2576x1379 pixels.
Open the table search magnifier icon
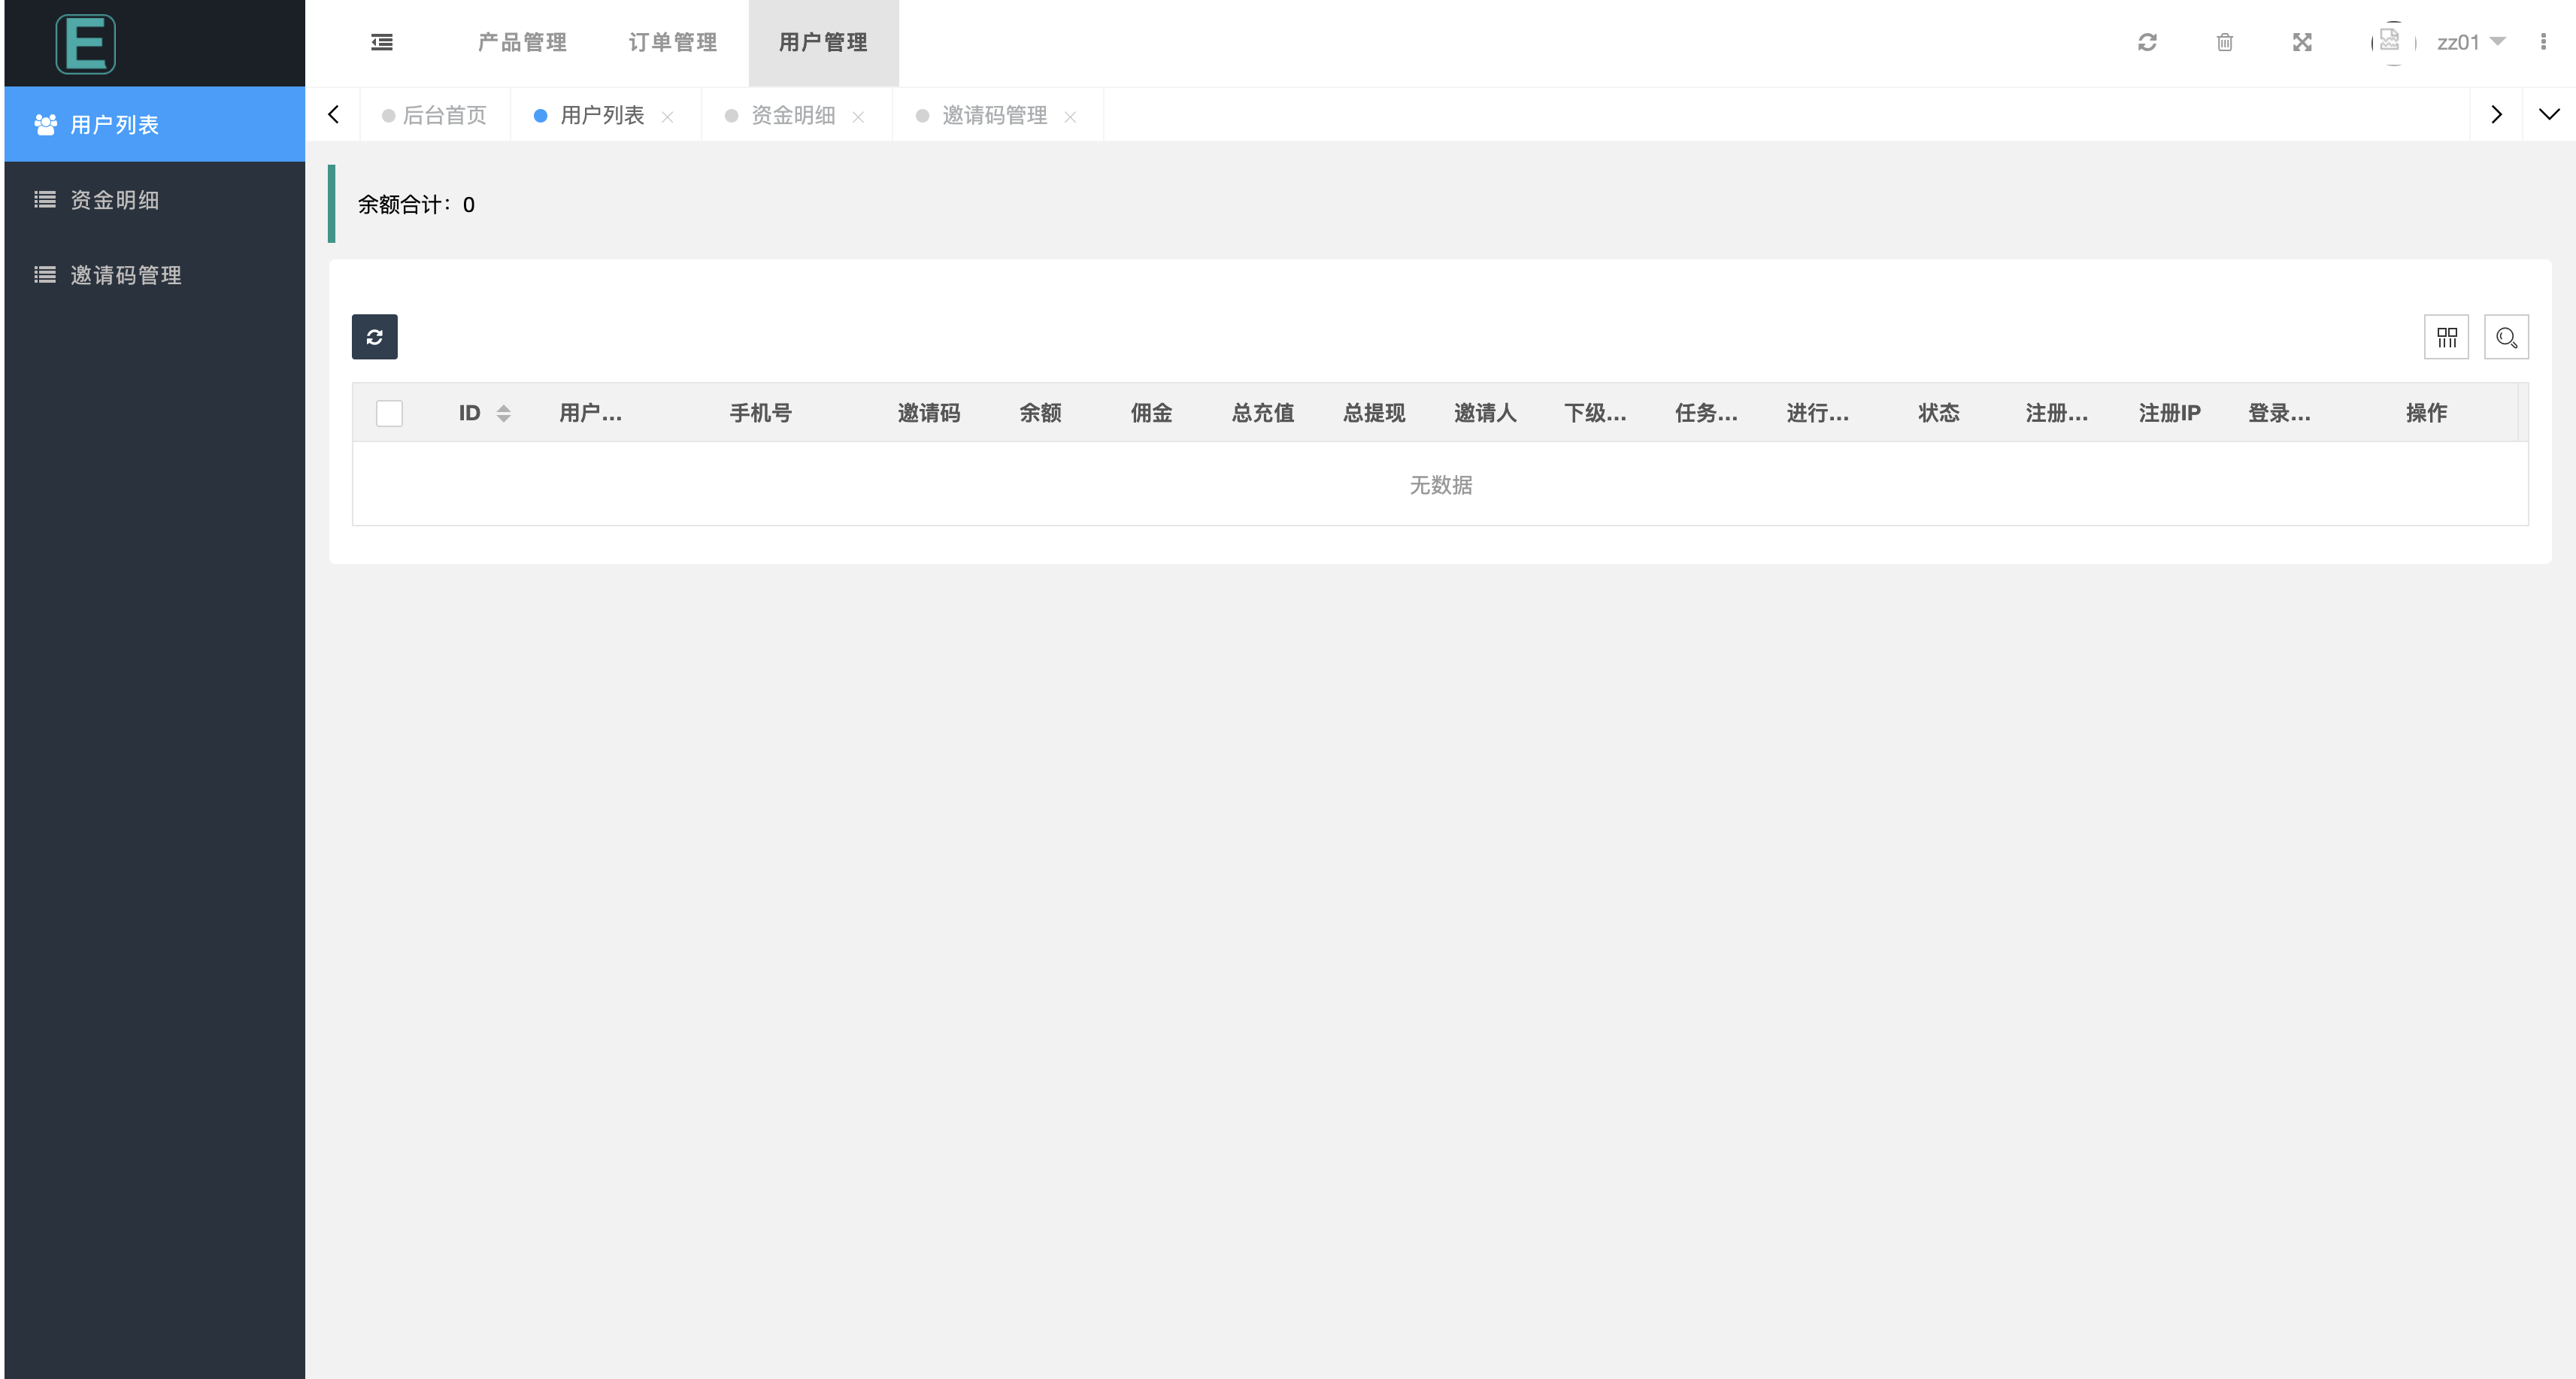click(x=2506, y=337)
